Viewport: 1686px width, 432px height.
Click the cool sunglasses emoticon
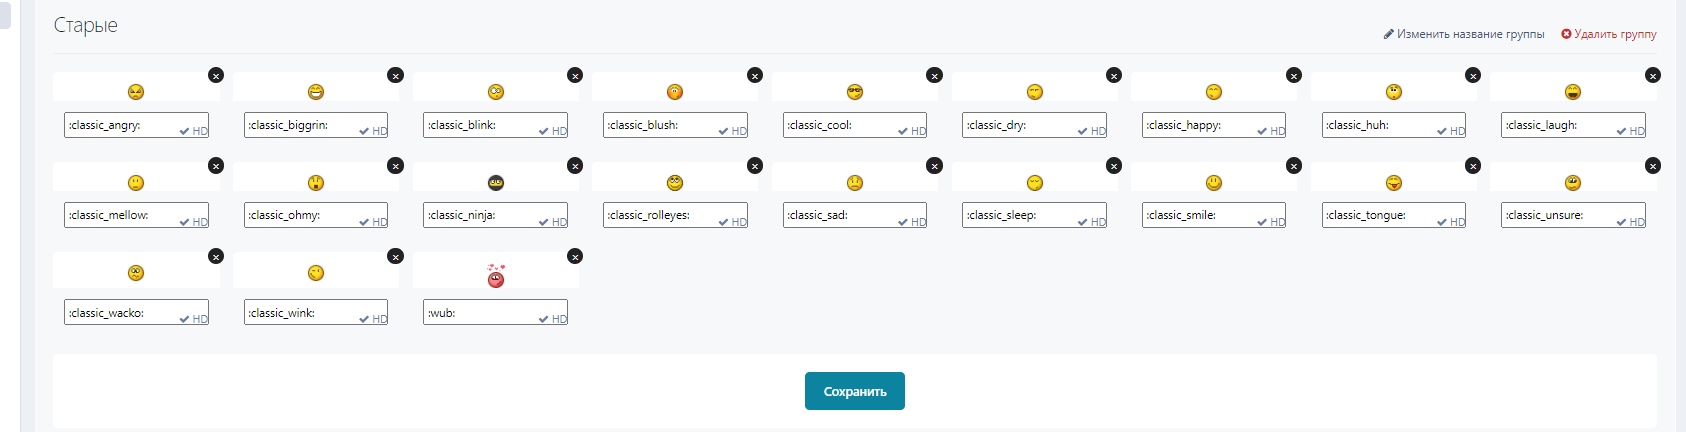(x=855, y=92)
